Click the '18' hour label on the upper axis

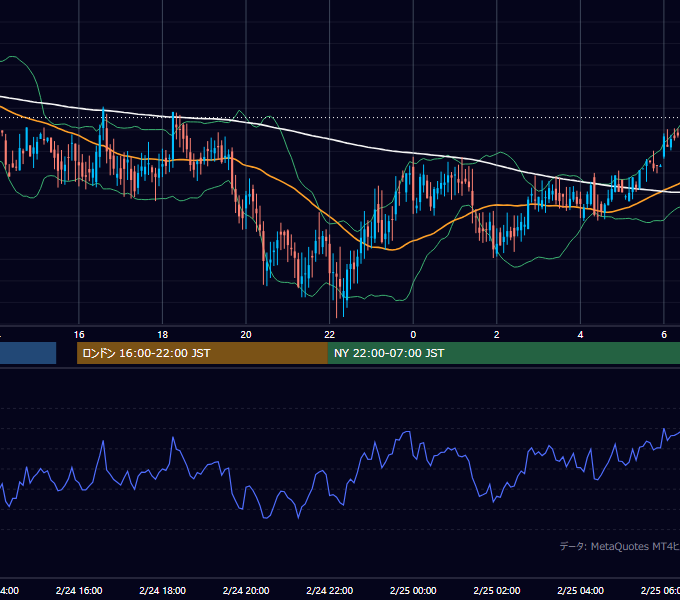(x=162, y=335)
